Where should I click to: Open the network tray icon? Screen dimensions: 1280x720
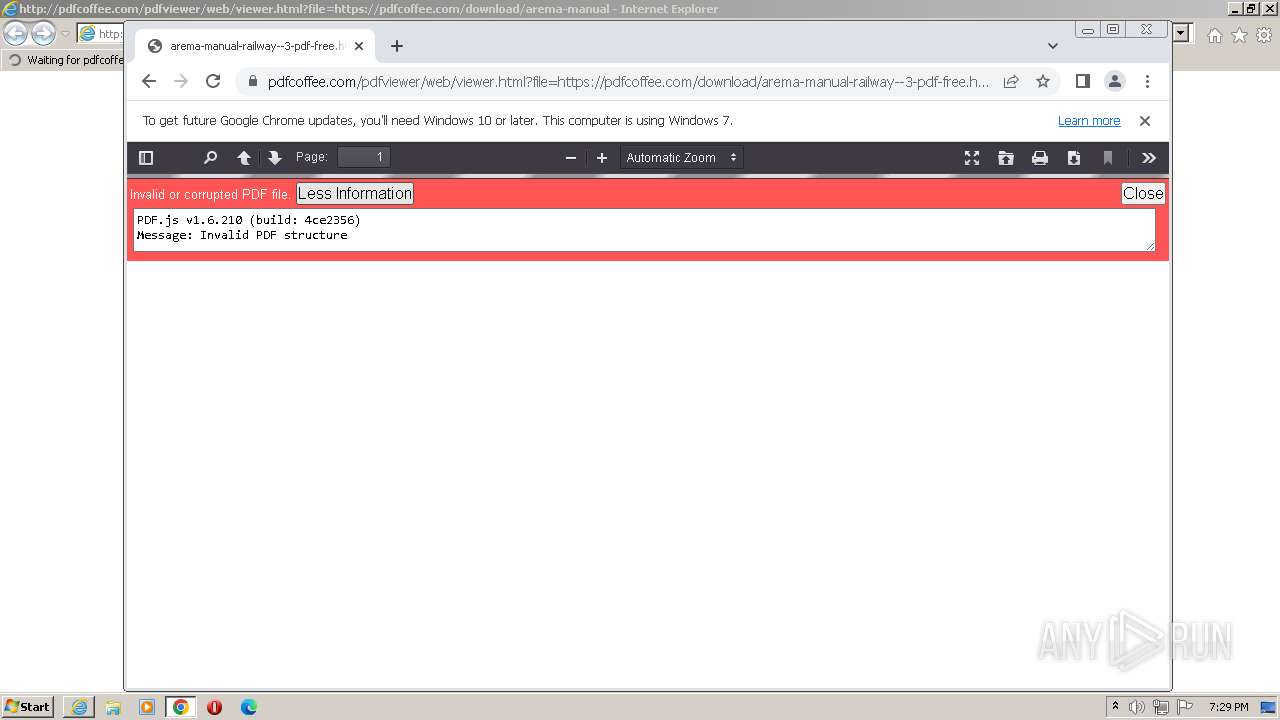1161,707
